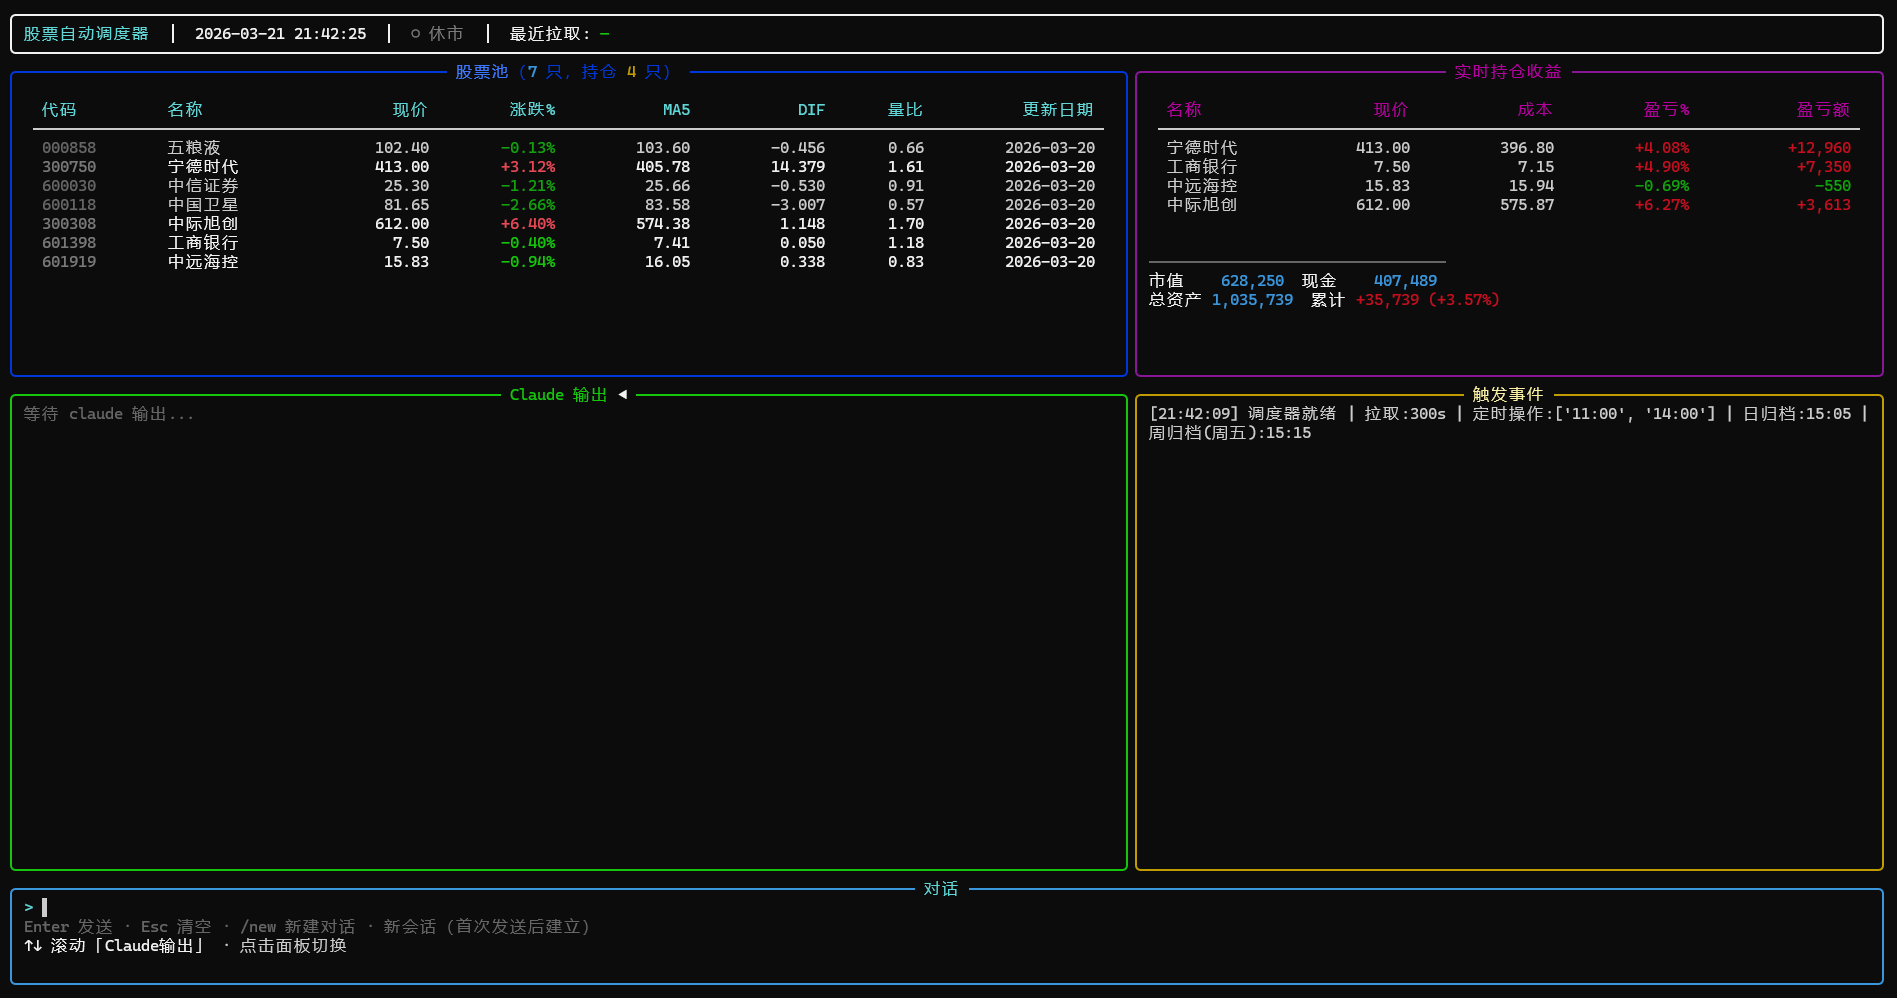Click the +12,960 profit amount
Screen dimensions: 1897x998
[1819, 148]
